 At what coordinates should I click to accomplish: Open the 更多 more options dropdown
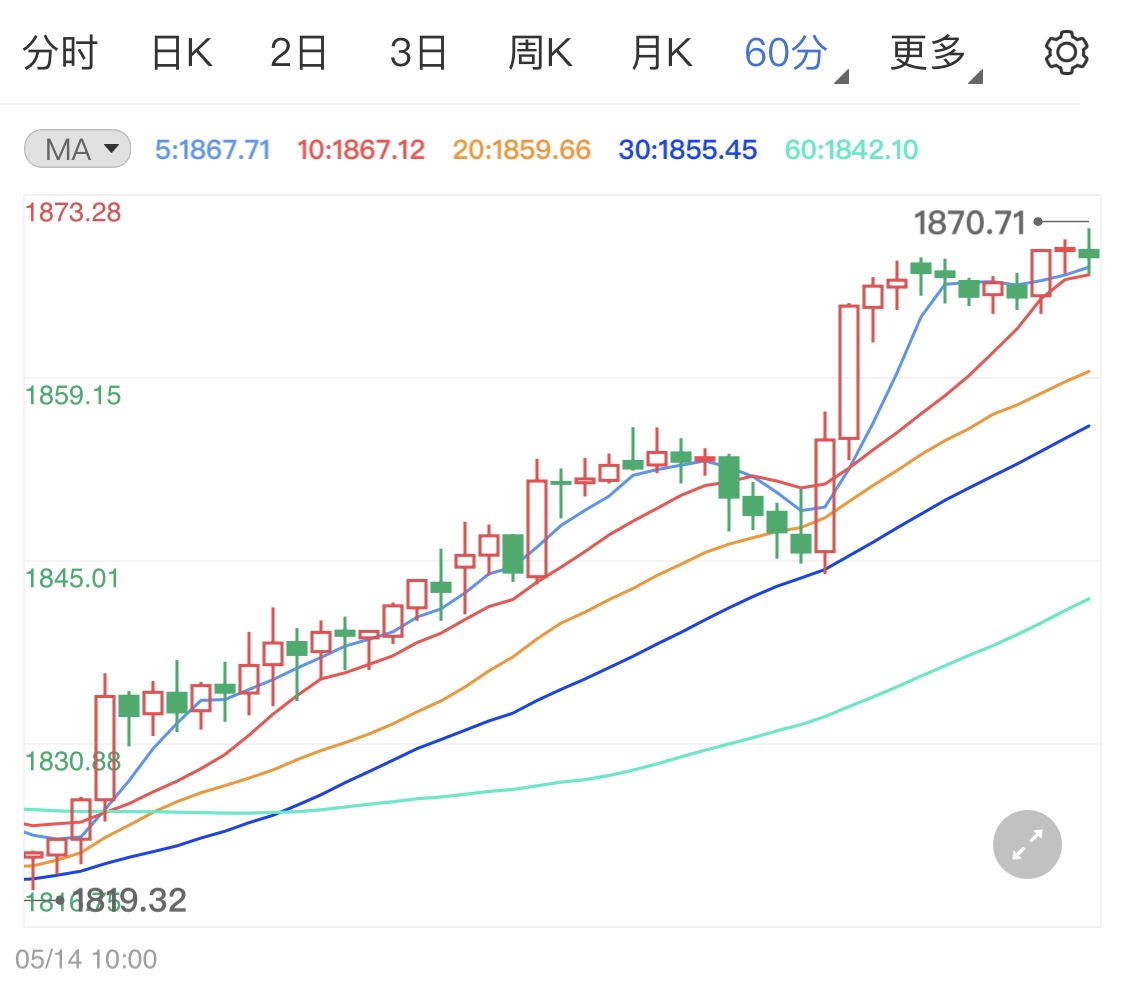pyautogui.click(x=936, y=55)
